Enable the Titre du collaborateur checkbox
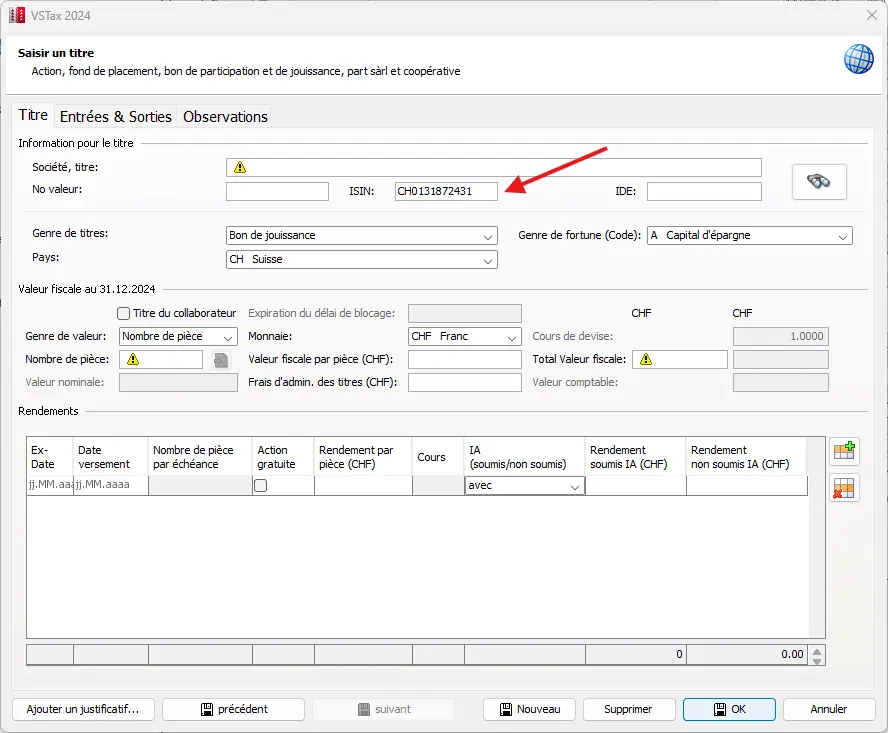Image resolution: width=888 pixels, height=733 pixels. point(124,313)
